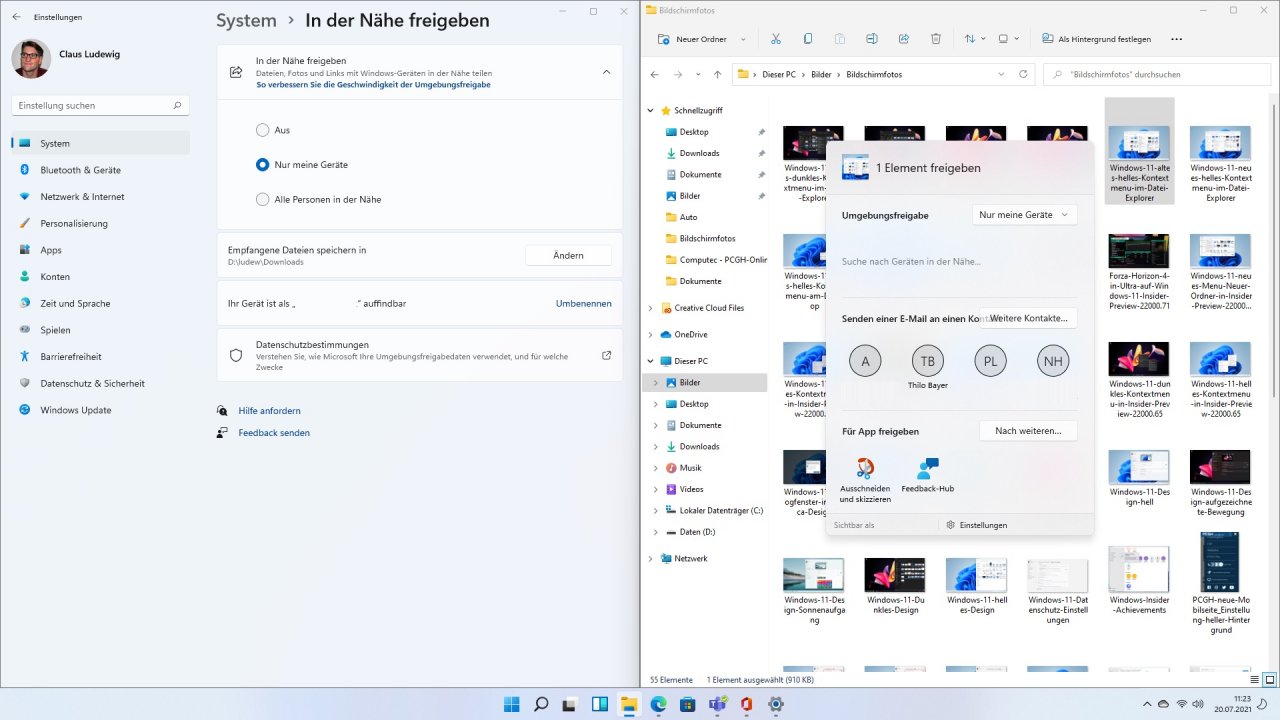Open Windows Update settings category
Image resolution: width=1280 pixels, height=720 pixels.
100,410
